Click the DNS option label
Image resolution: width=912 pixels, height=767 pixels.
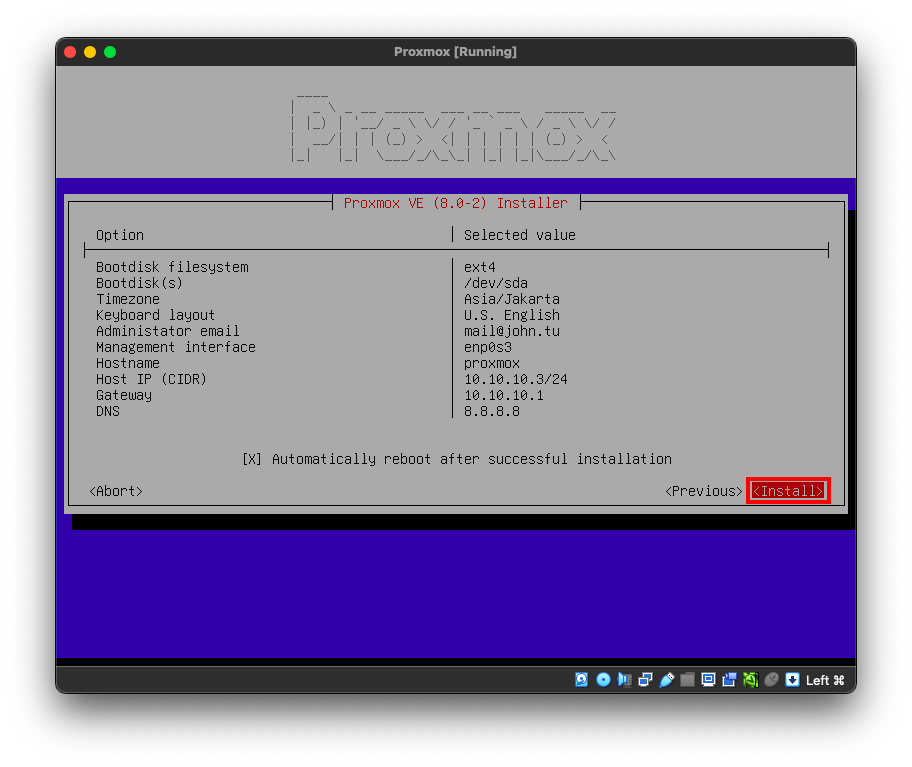(108, 411)
